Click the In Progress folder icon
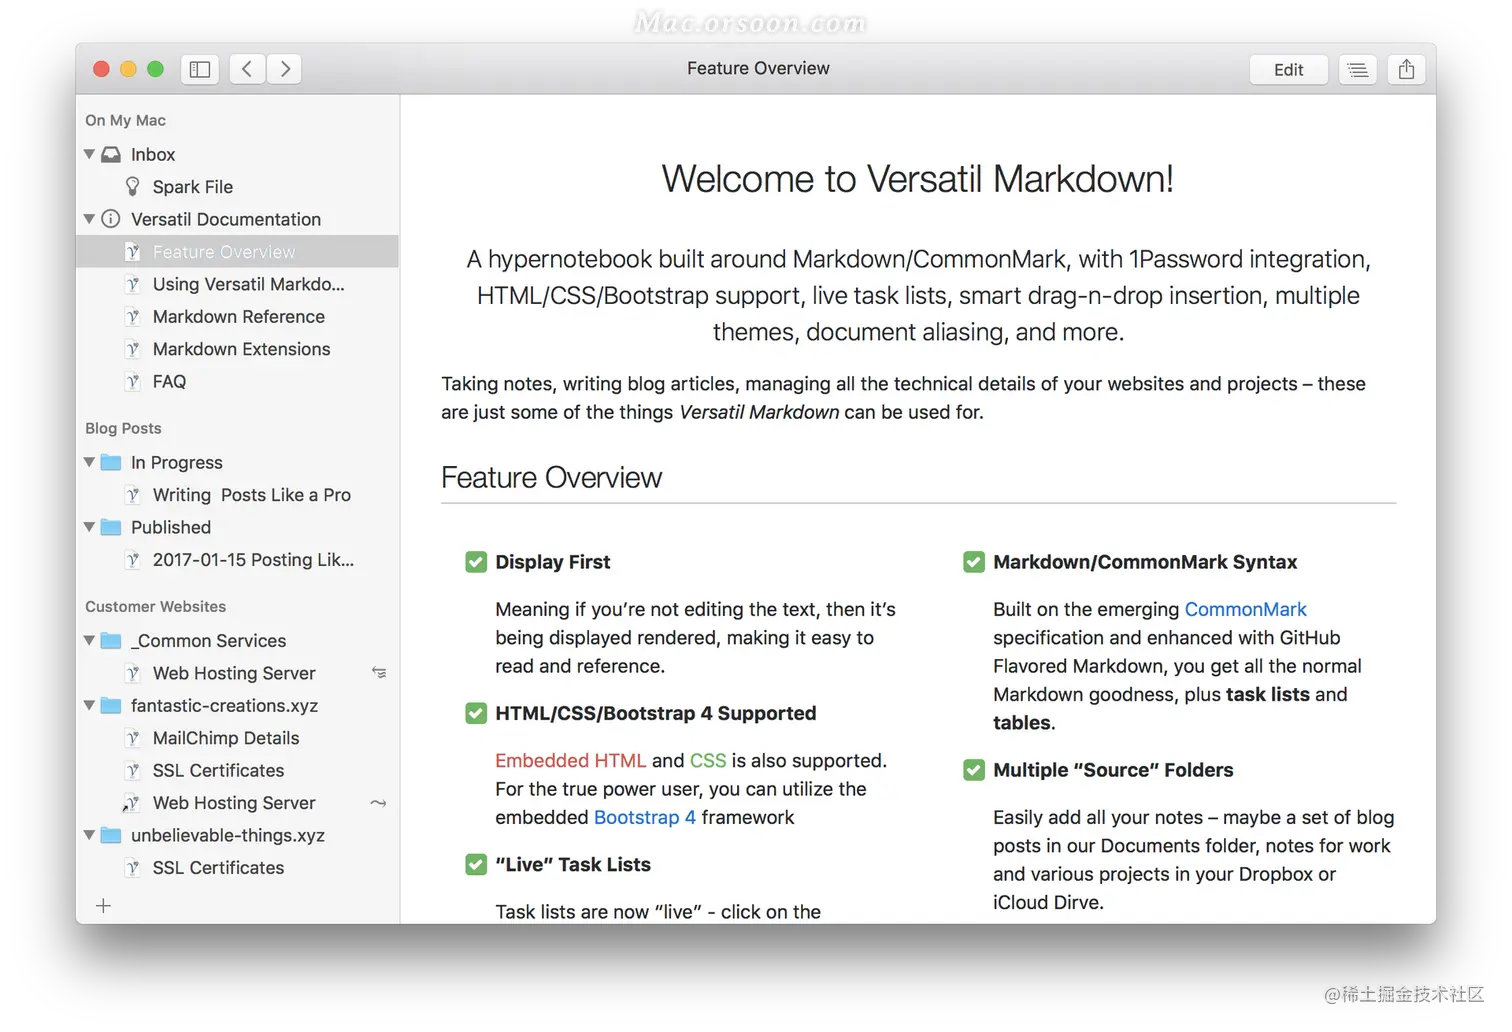The image size is (1512, 1032). pos(111,462)
